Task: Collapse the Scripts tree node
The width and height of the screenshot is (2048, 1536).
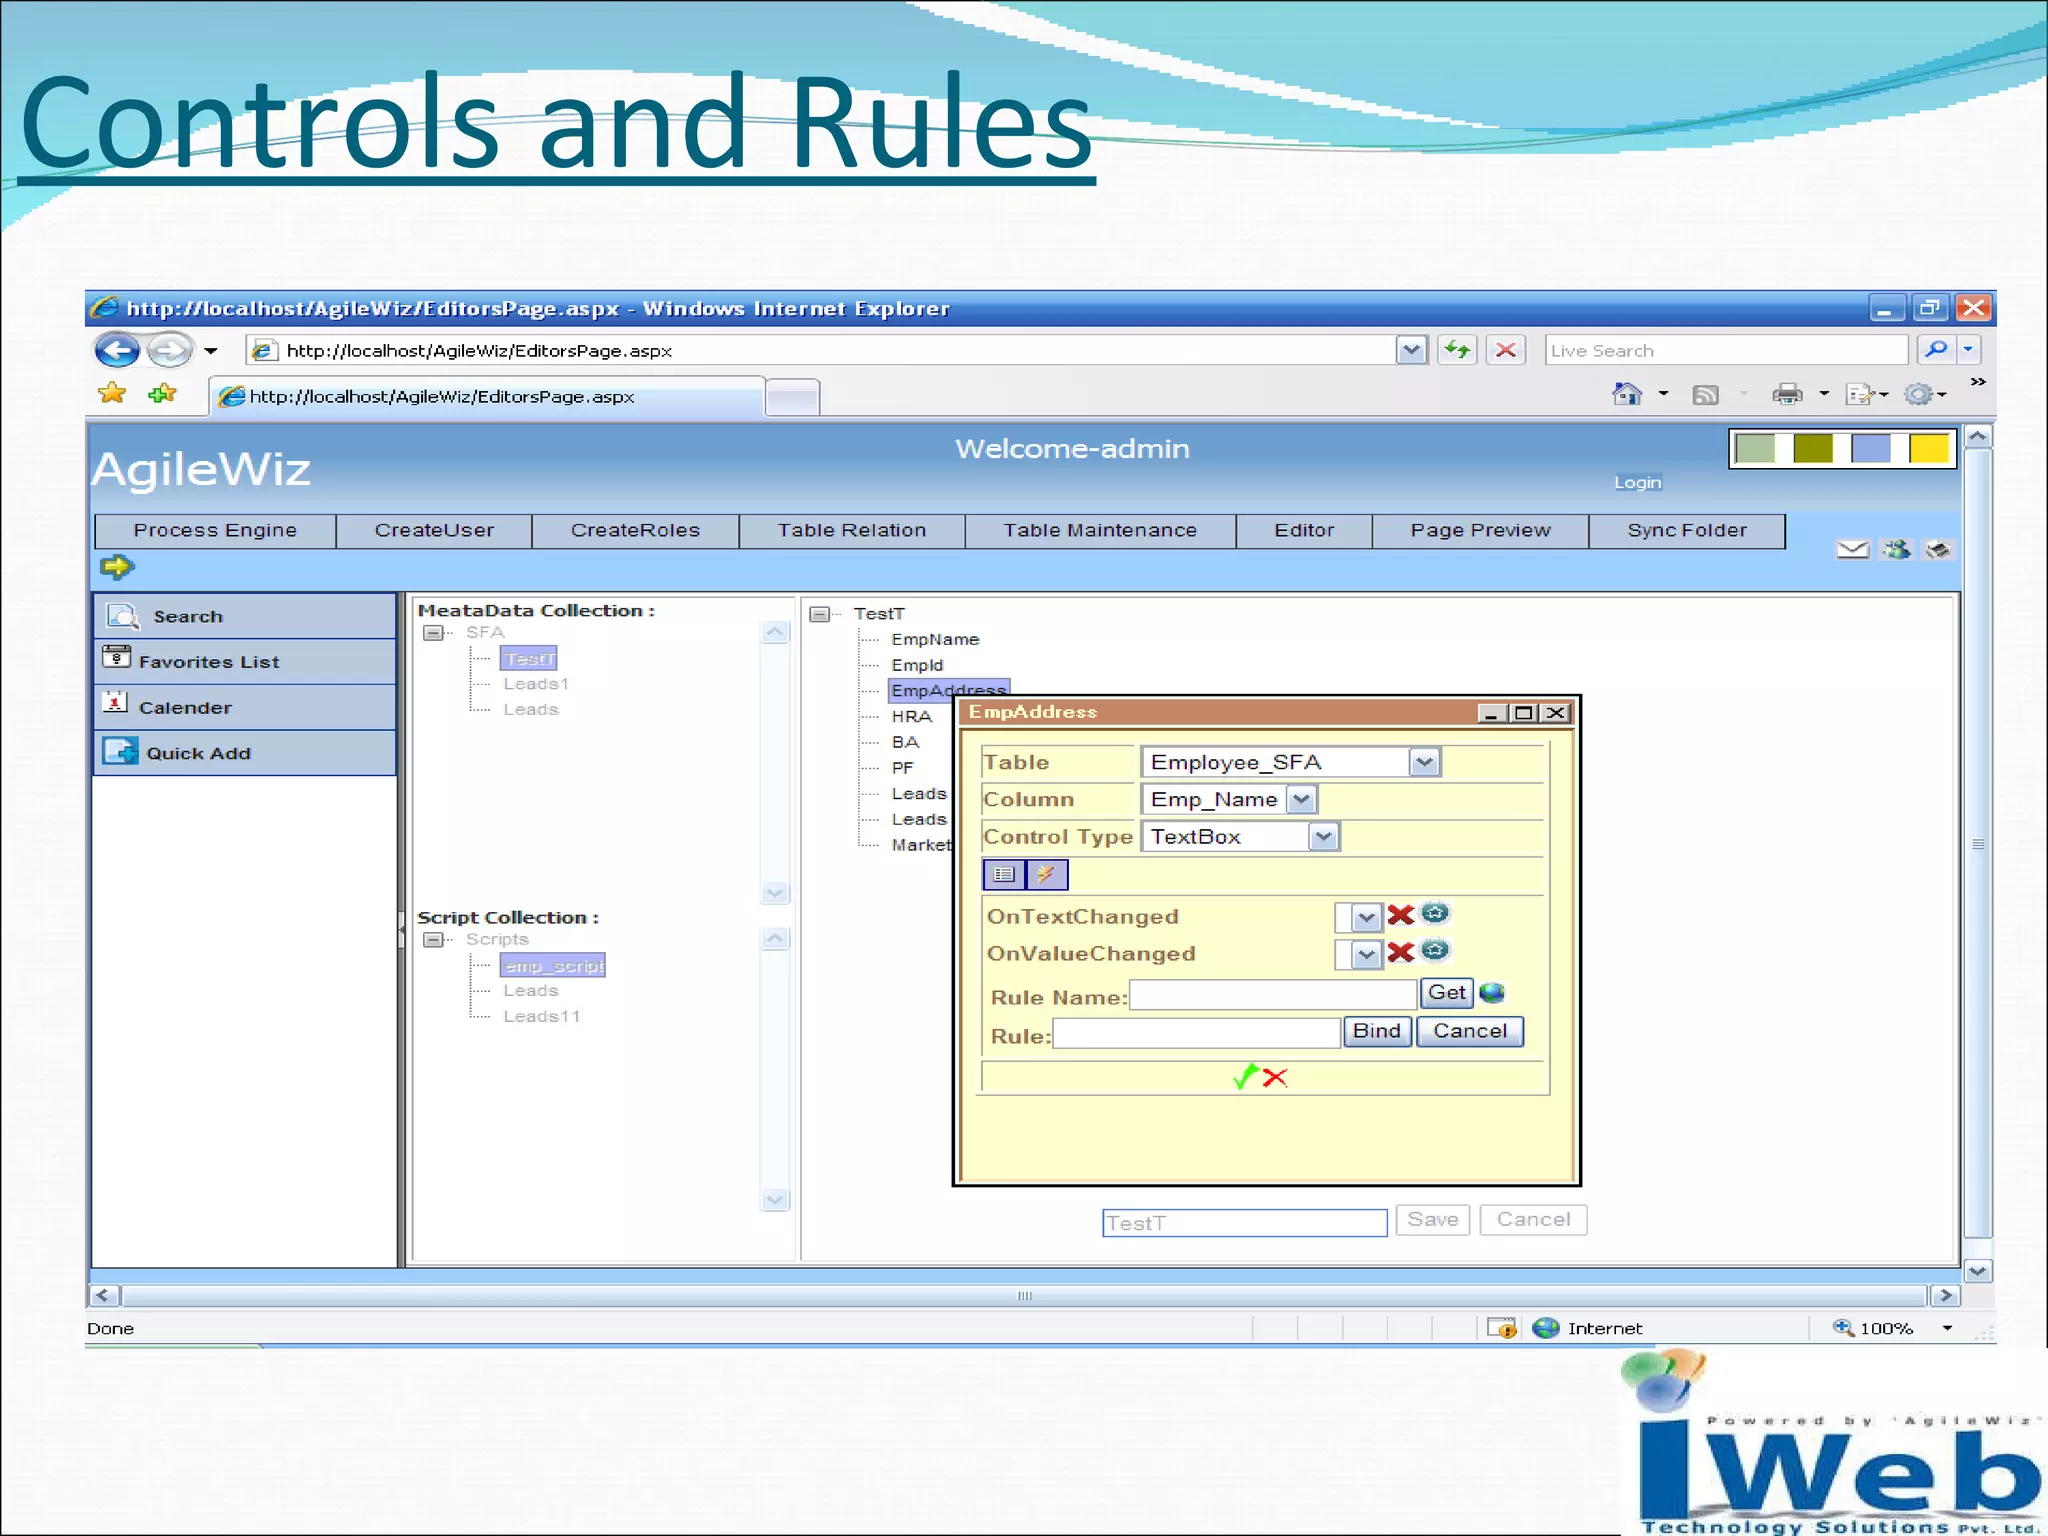Action: [x=433, y=940]
